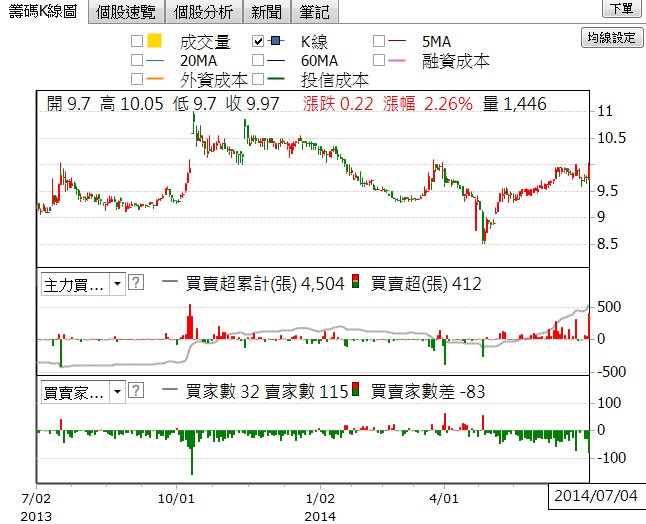Click the 7/02 2013 date axis marker
The height and width of the screenshot is (524, 646).
pos(36,507)
